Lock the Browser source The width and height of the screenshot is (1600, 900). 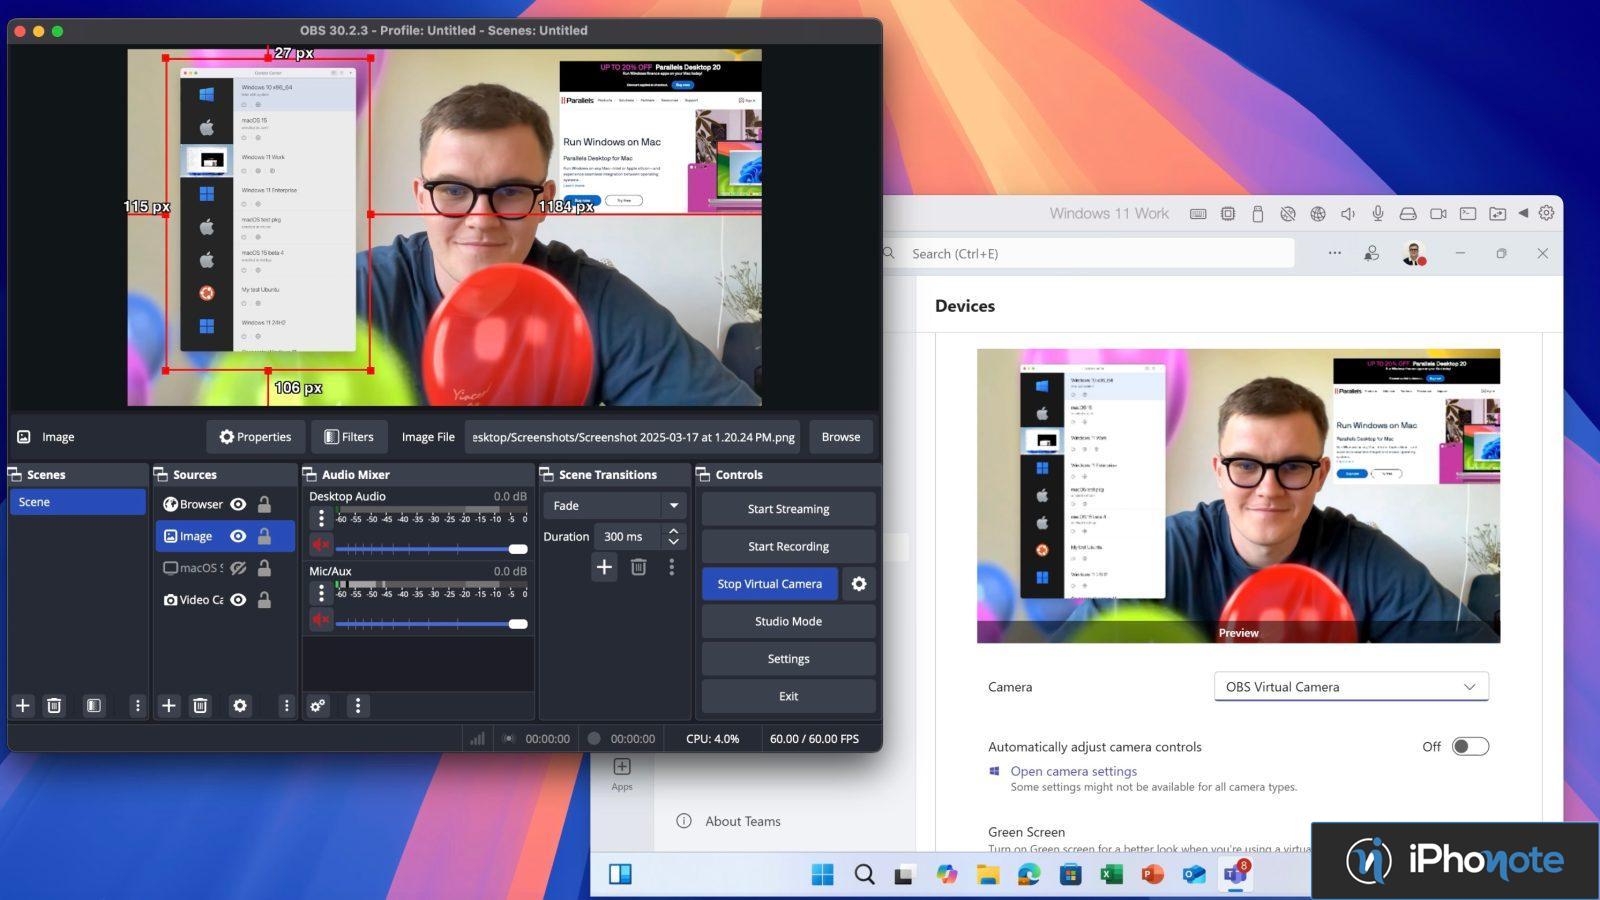pyautogui.click(x=264, y=504)
